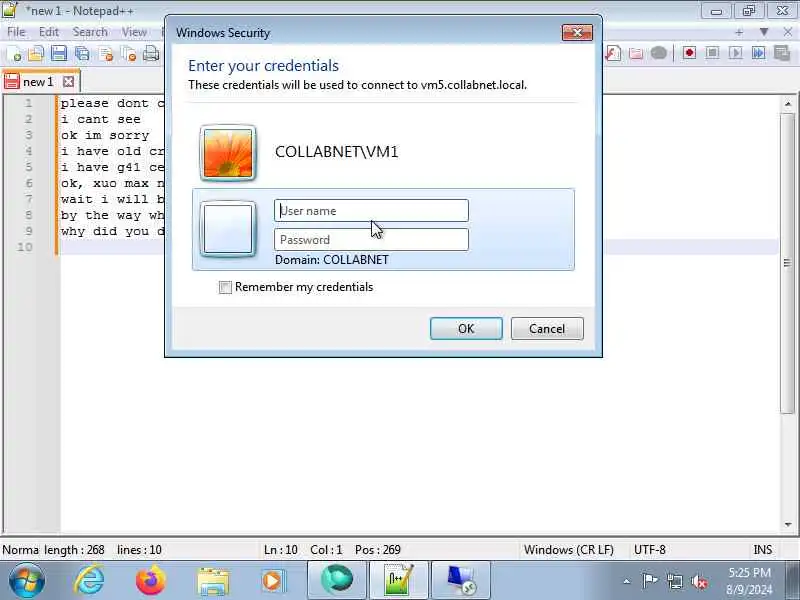Image resolution: width=800 pixels, height=600 pixels.
Task: Click the 'Ln : 10' status bar entry
Action: pyautogui.click(x=281, y=550)
